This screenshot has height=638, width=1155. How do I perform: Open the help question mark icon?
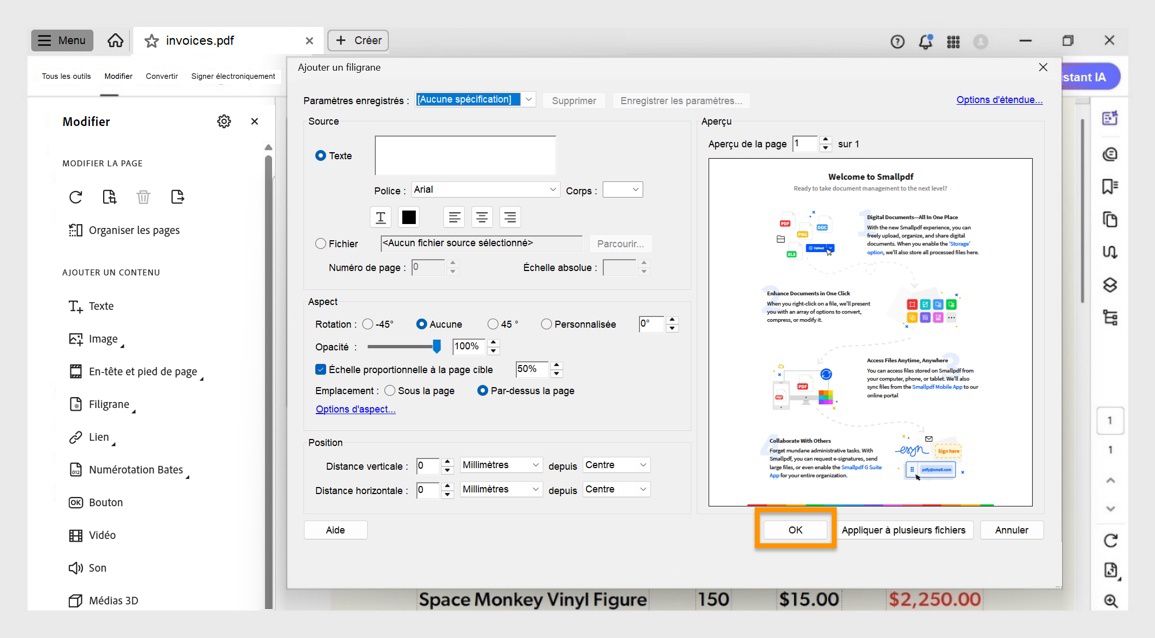tap(897, 42)
